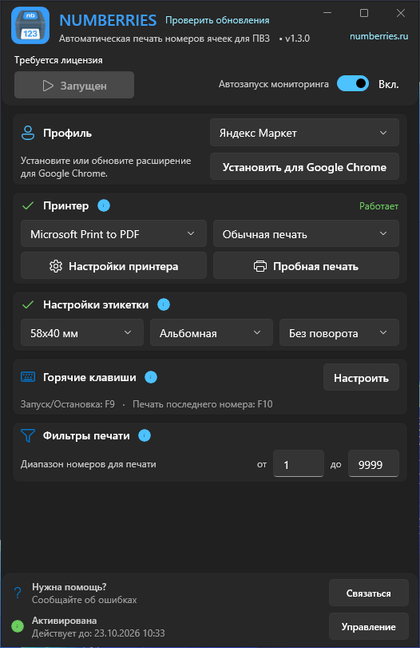Click the Требуется лицензия status text
Screen dimensions: 420x648
click(58, 60)
